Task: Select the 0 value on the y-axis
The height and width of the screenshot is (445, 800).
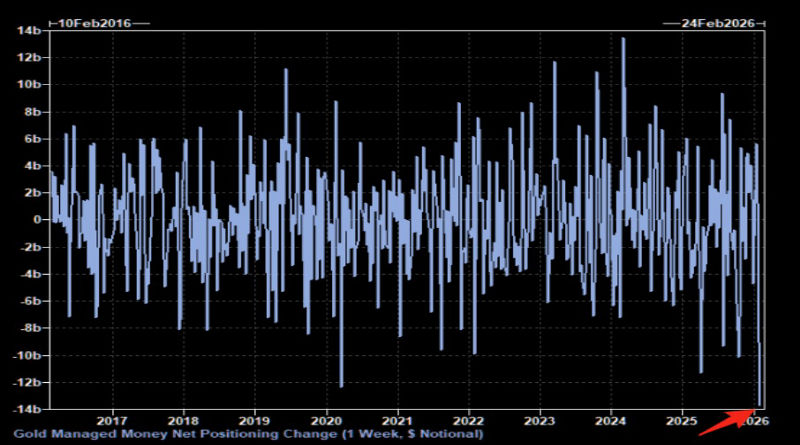Action: click(34, 220)
